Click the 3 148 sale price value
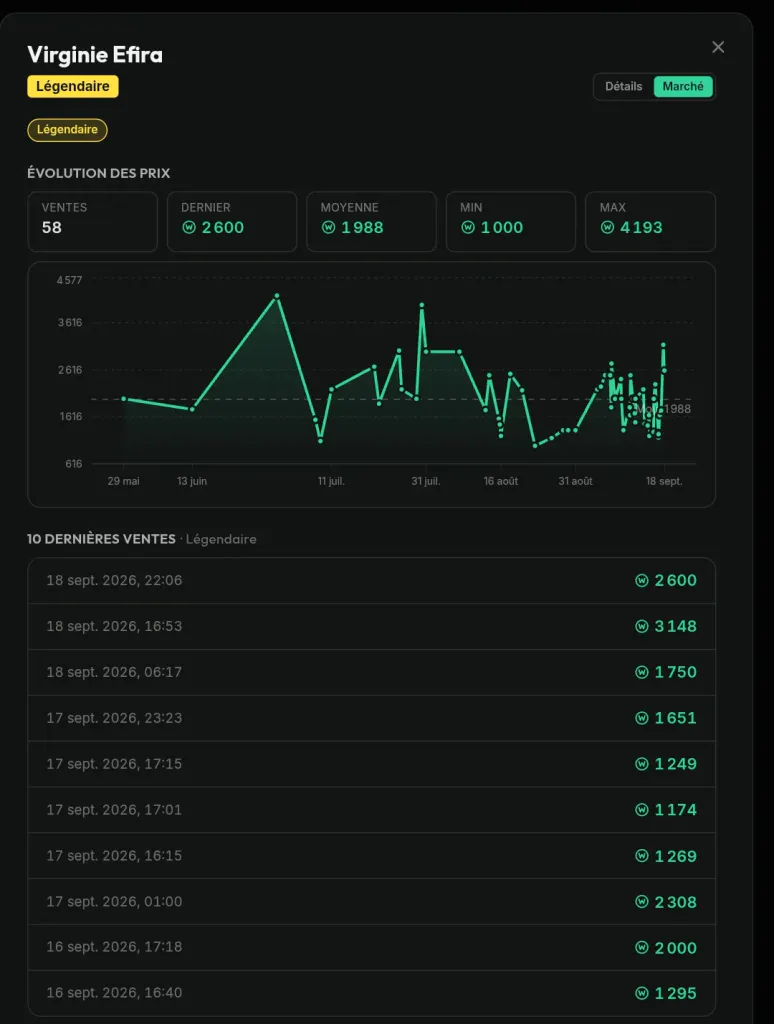This screenshot has height=1024, width=774. 675,626
